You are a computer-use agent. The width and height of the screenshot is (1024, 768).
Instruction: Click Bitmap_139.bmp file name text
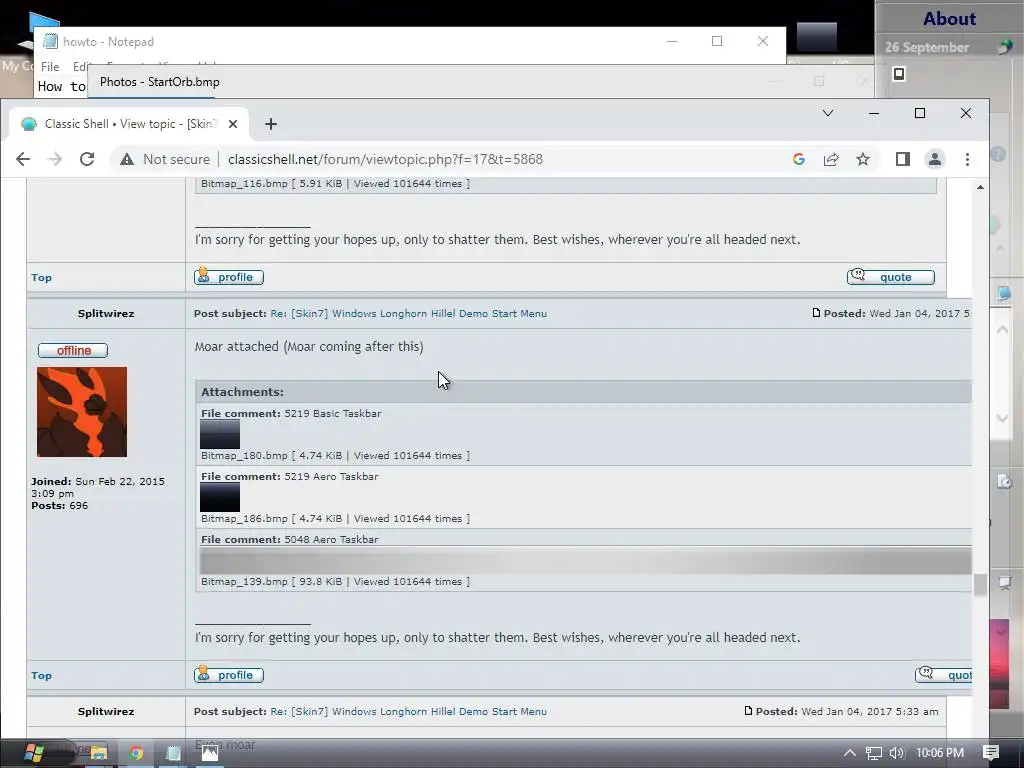tap(244, 581)
